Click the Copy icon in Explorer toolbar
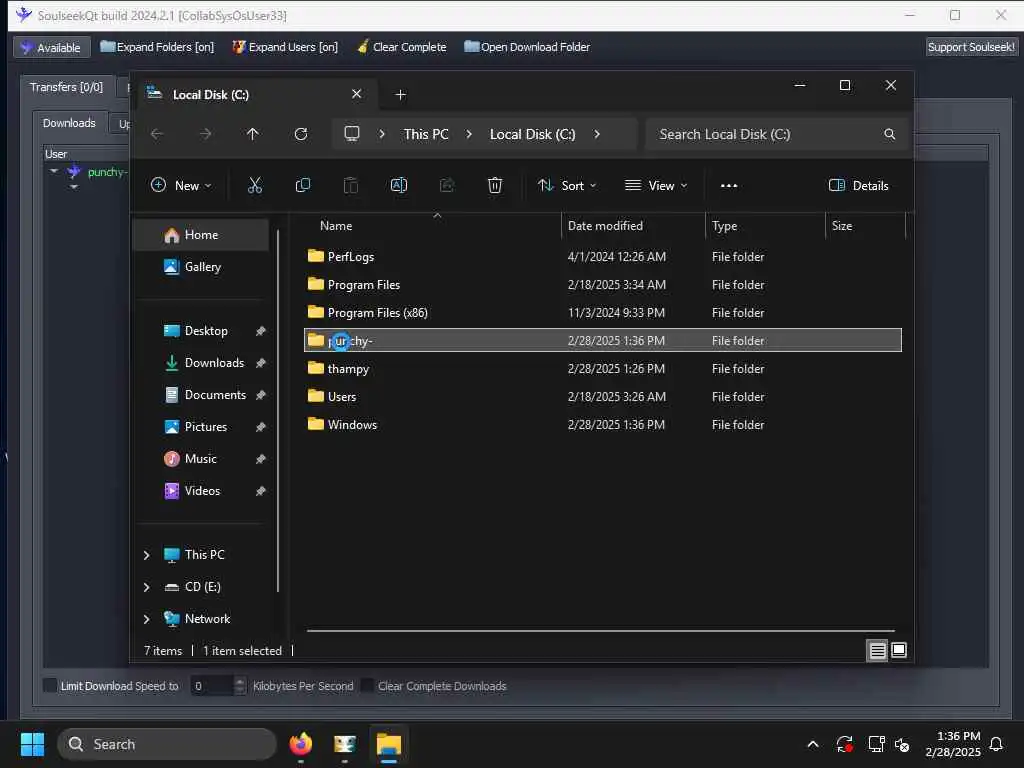The height and width of the screenshot is (768, 1024). coord(302,185)
